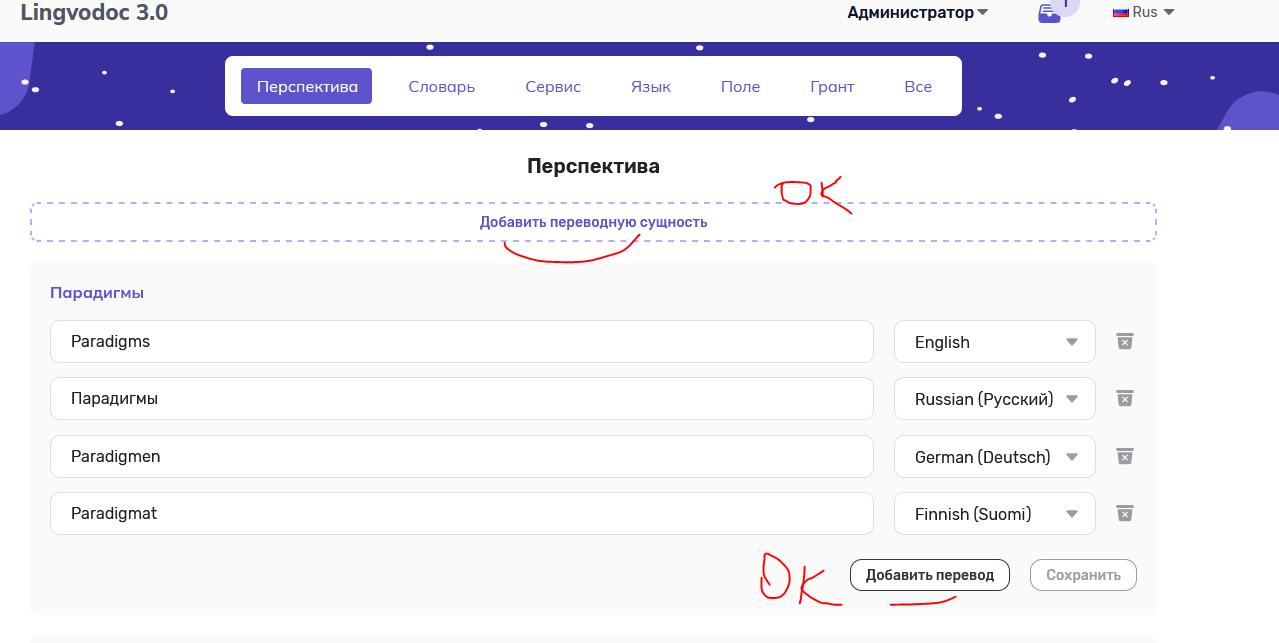Switch to the Все tab
This screenshot has width=1279, height=643.
click(917, 86)
